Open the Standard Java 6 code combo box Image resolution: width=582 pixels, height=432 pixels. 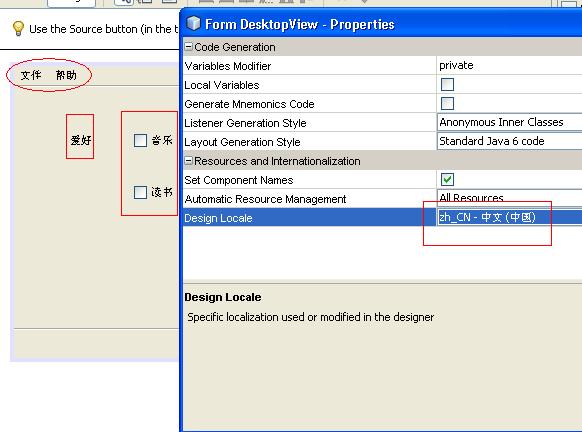509,141
